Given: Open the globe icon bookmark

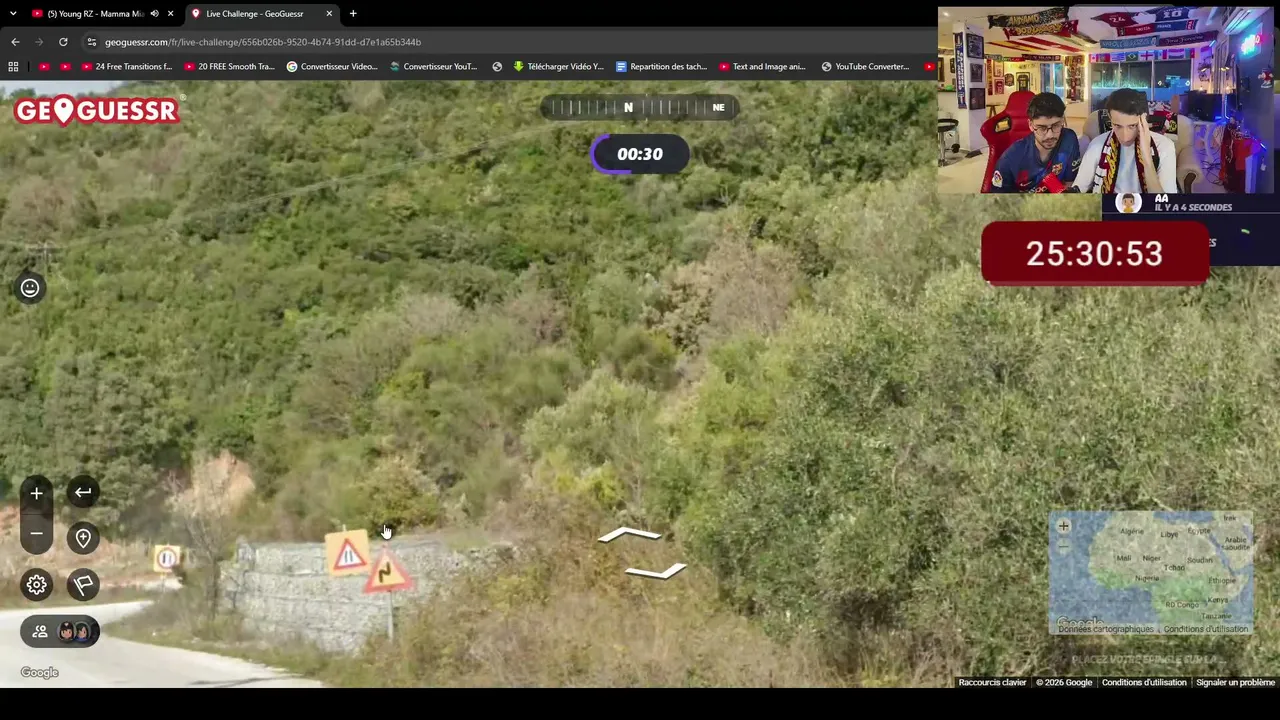Looking at the screenshot, I should coord(497,67).
